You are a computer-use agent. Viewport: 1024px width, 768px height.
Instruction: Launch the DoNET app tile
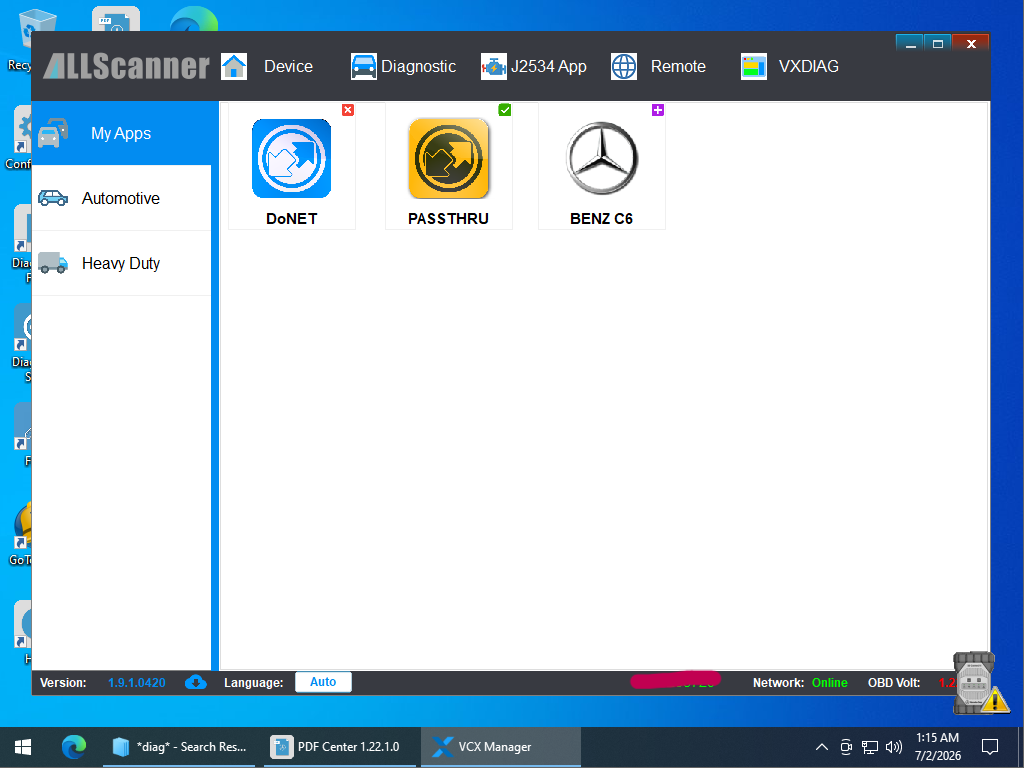pyautogui.click(x=291, y=166)
